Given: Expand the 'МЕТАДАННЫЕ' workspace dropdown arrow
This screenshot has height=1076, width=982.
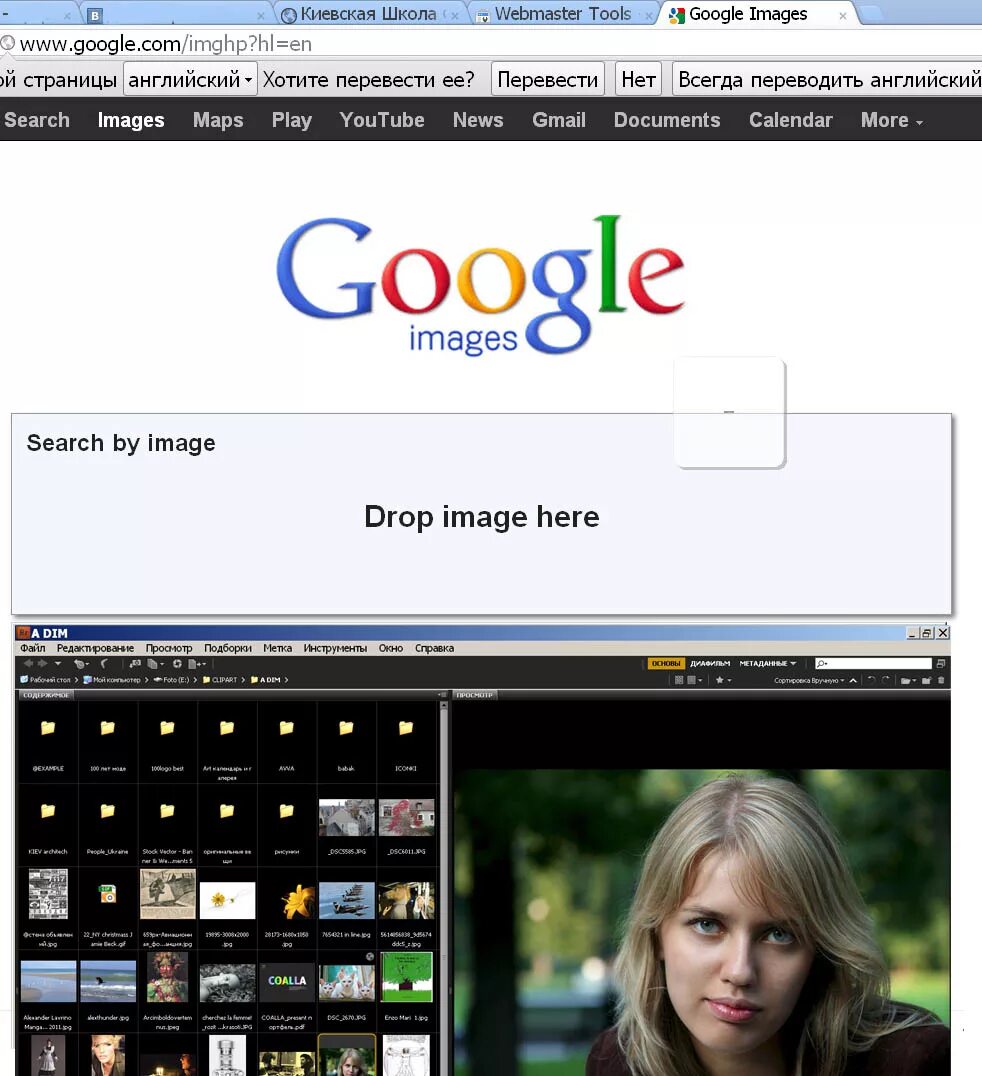Looking at the screenshot, I should coord(793,664).
